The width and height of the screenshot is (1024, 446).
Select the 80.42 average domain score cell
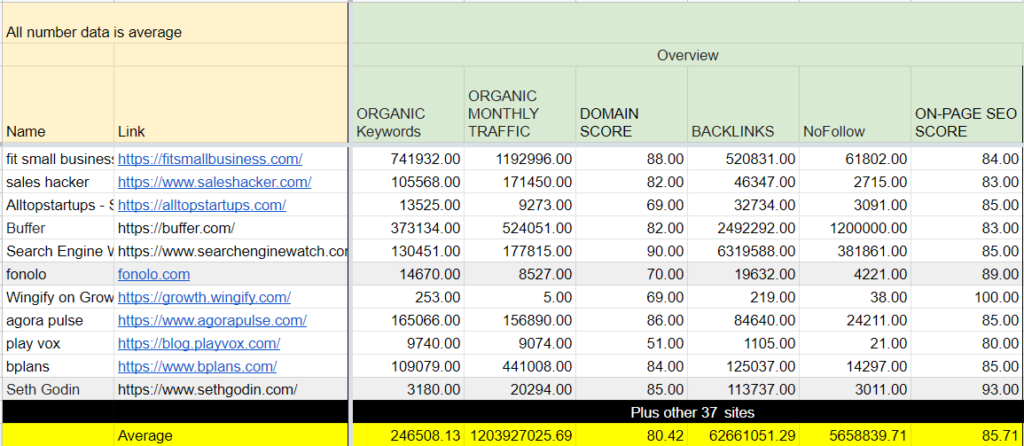click(x=632, y=436)
